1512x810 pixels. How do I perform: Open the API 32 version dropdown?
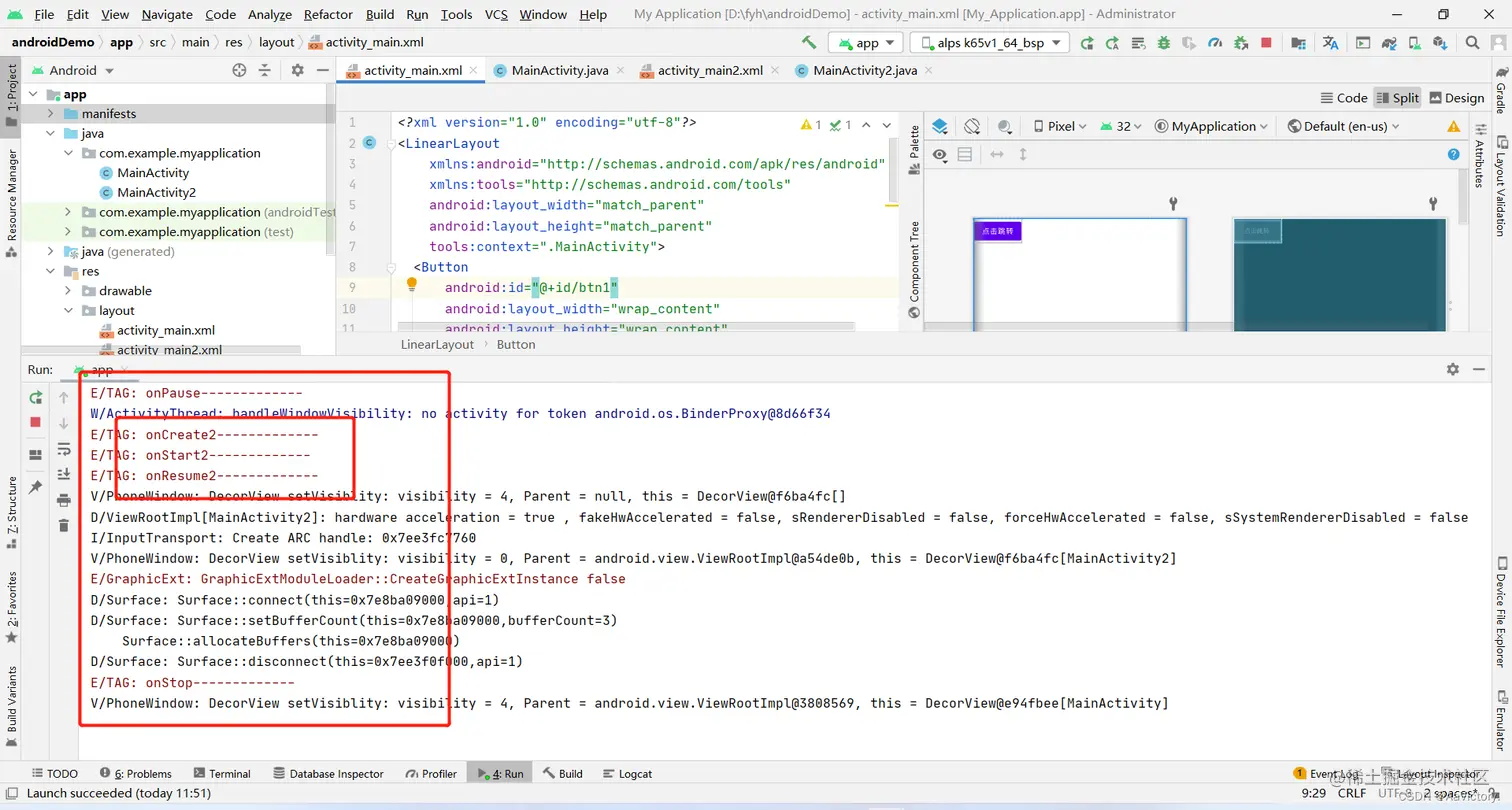click(x=1121, y=126)
